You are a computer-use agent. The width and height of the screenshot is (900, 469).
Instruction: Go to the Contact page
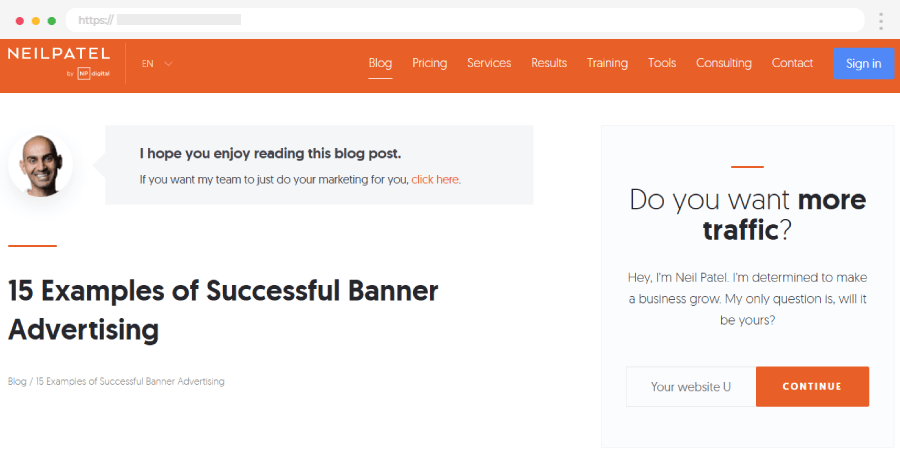(x=792, y=63)
